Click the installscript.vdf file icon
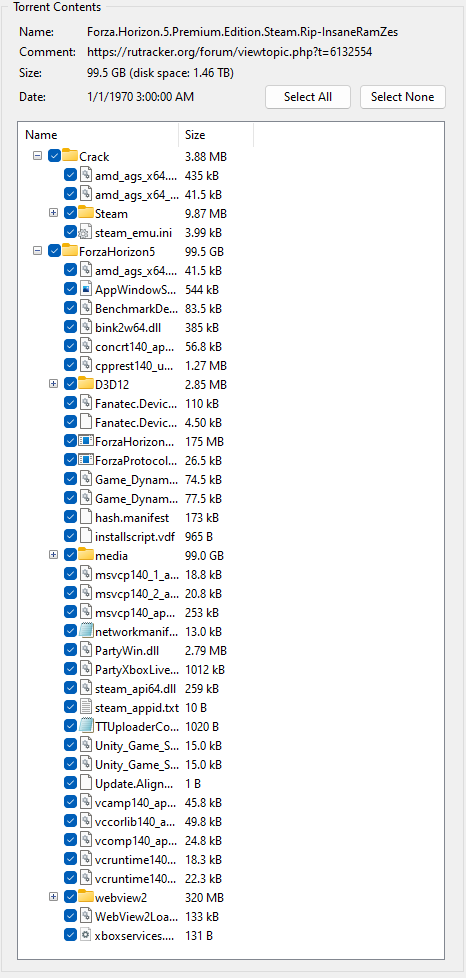Screen dimensions: 466x978 [86, 536]
